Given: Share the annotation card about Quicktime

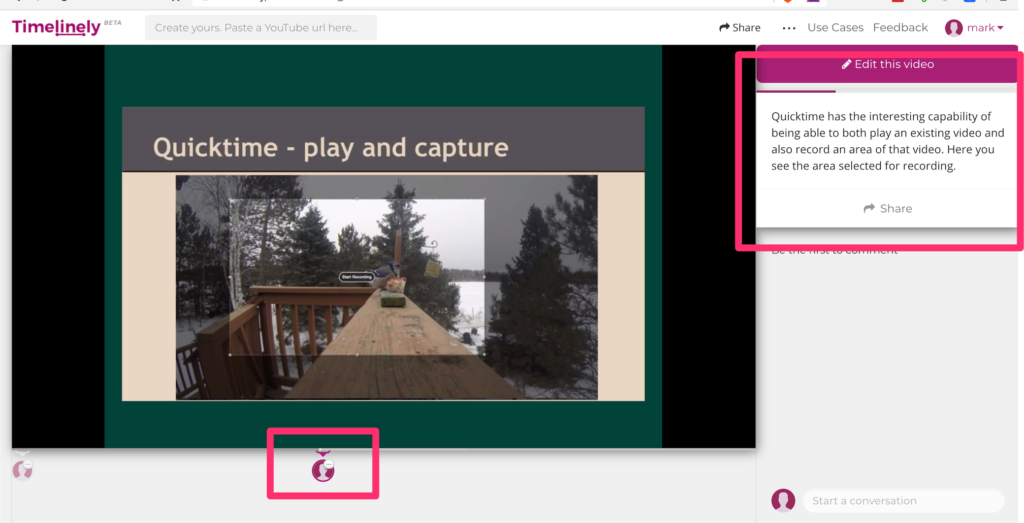Looking at the screenshot, I should tap(887, 208).
